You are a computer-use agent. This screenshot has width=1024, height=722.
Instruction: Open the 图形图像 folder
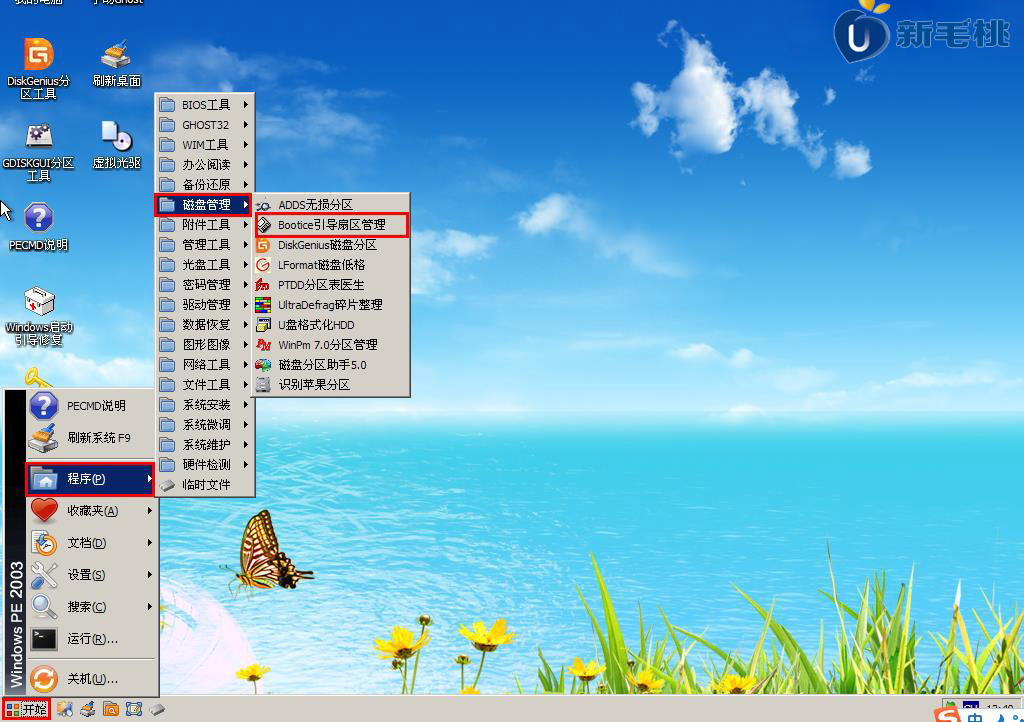tap(204, 345)
